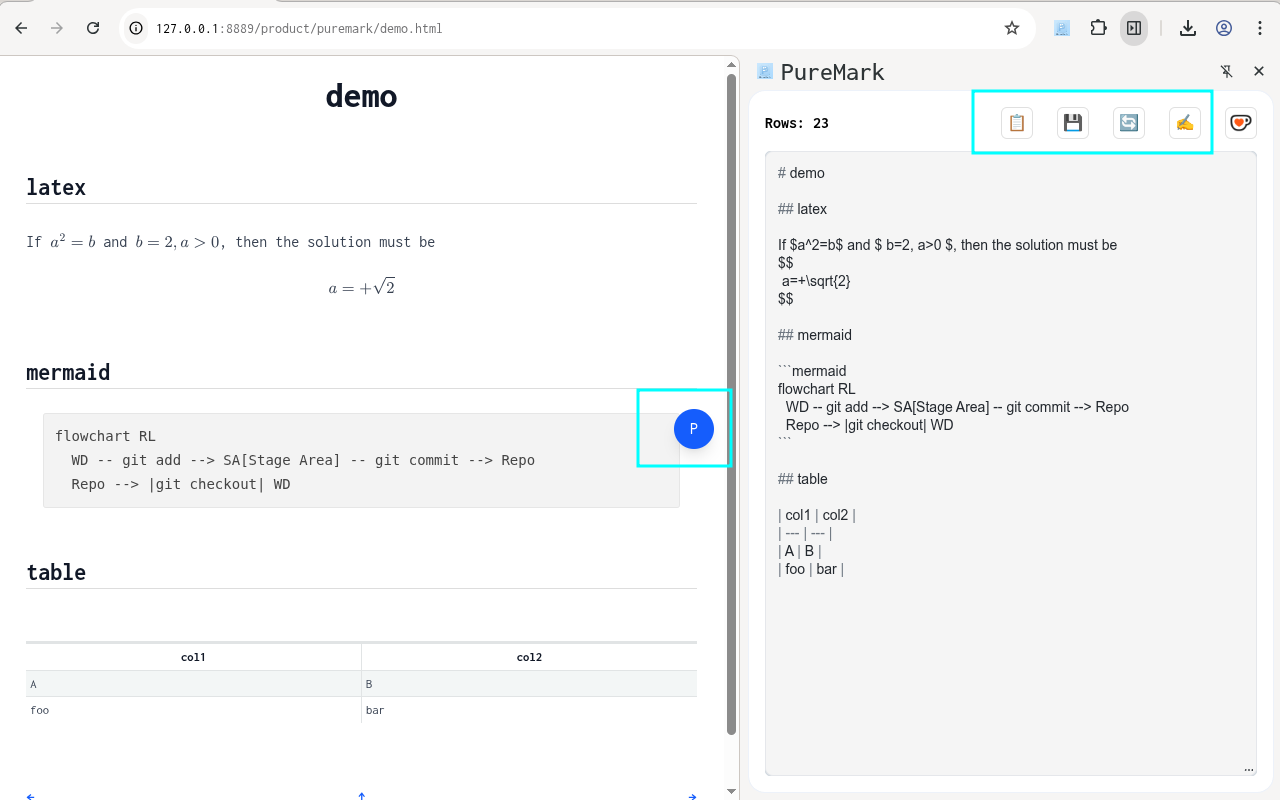The width and height of the screenshot is (1280, 800).
Task: Click the resize handle of the markdown editor
Action: tap(1249, 769)
